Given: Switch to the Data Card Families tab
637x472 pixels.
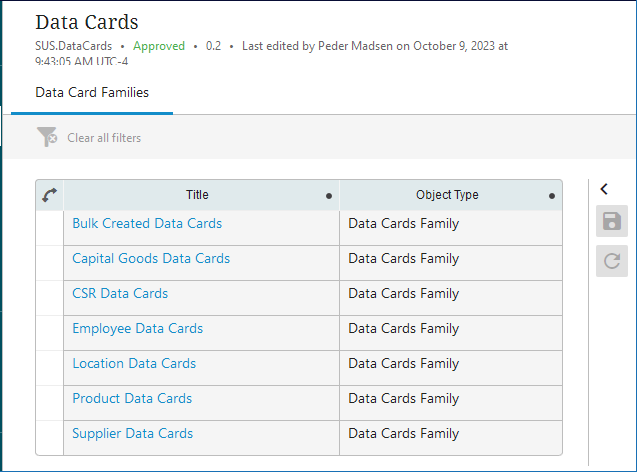Looking at the screenshot, I should 92,93.
